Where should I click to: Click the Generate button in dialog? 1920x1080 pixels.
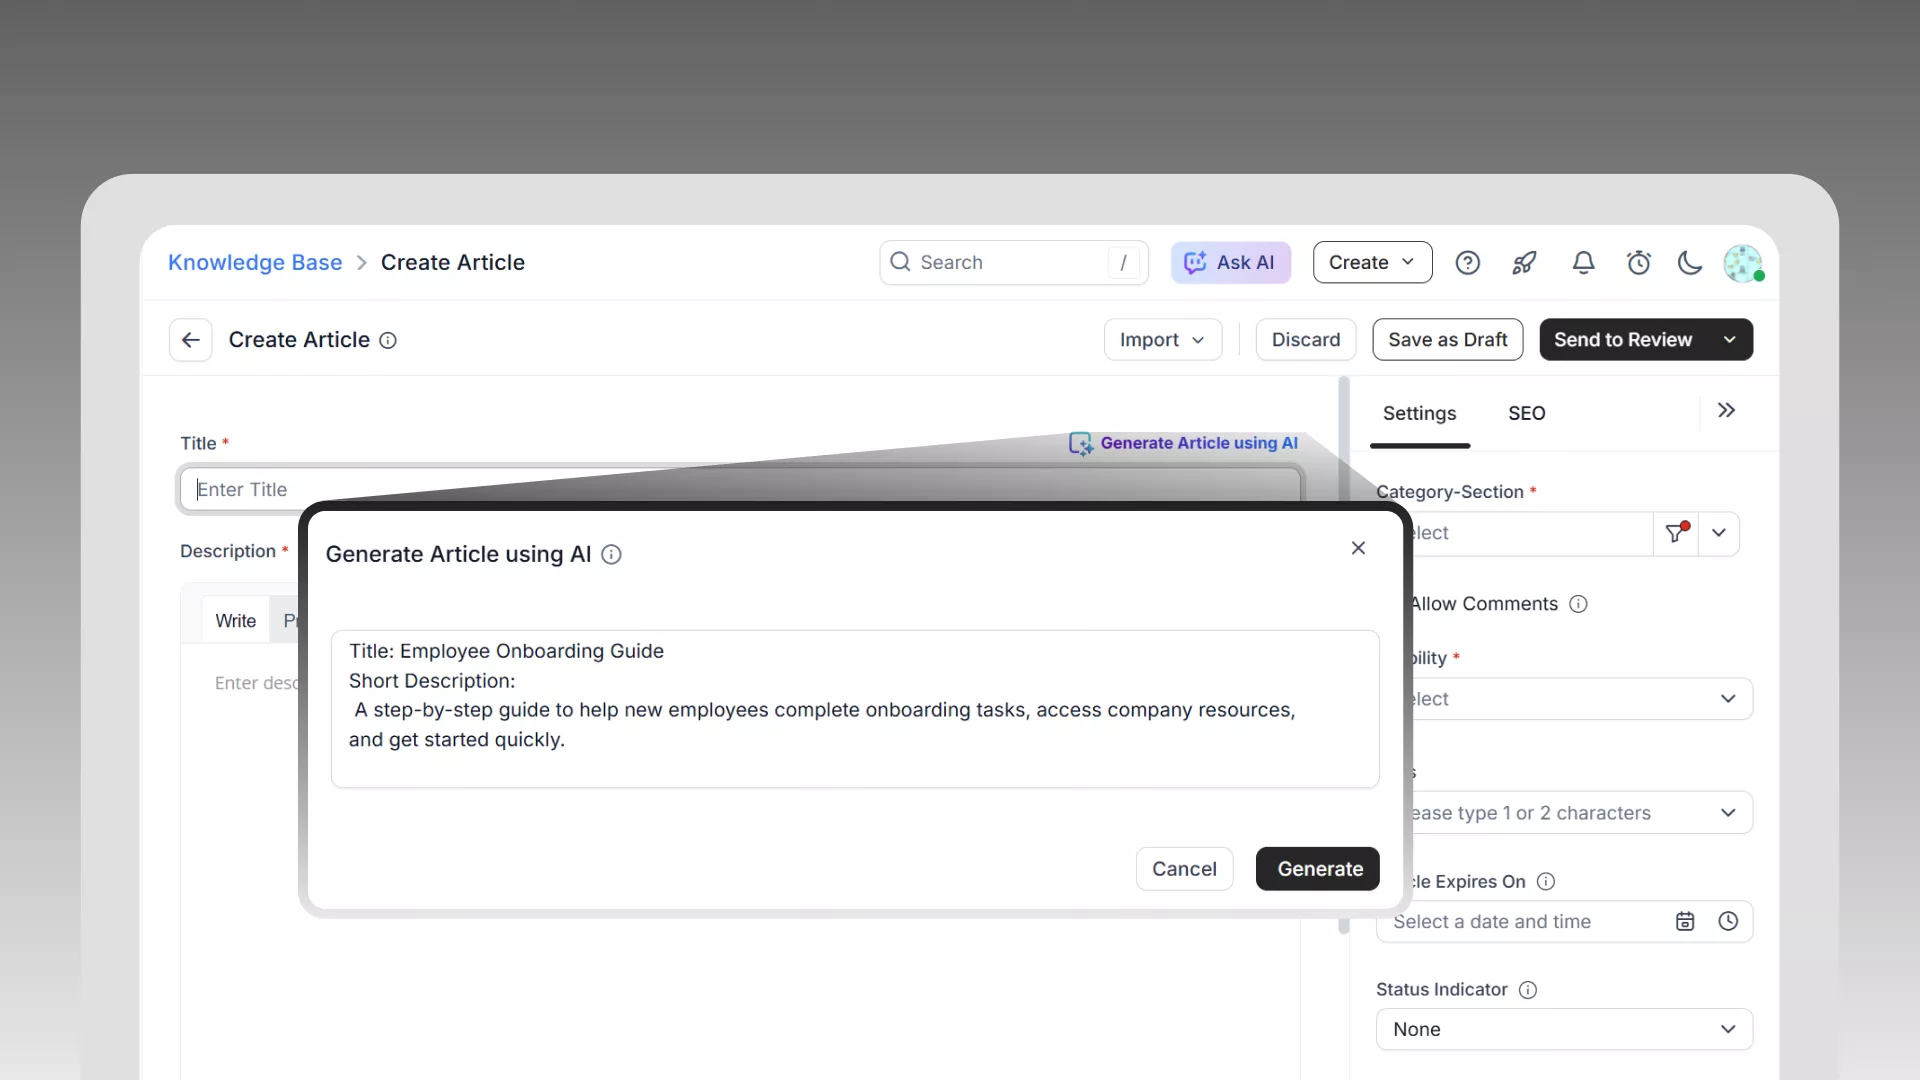(x=1318, y=869)
